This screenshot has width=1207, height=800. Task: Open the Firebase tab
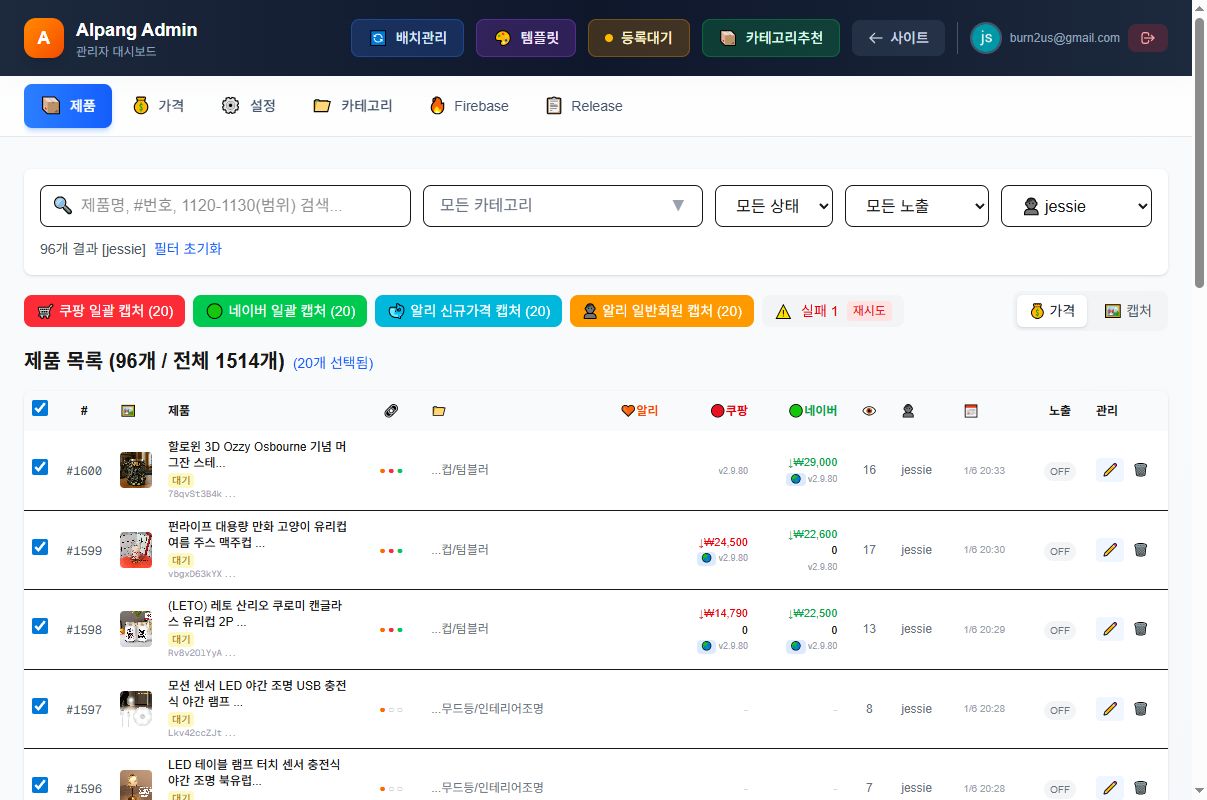[467, 105]
